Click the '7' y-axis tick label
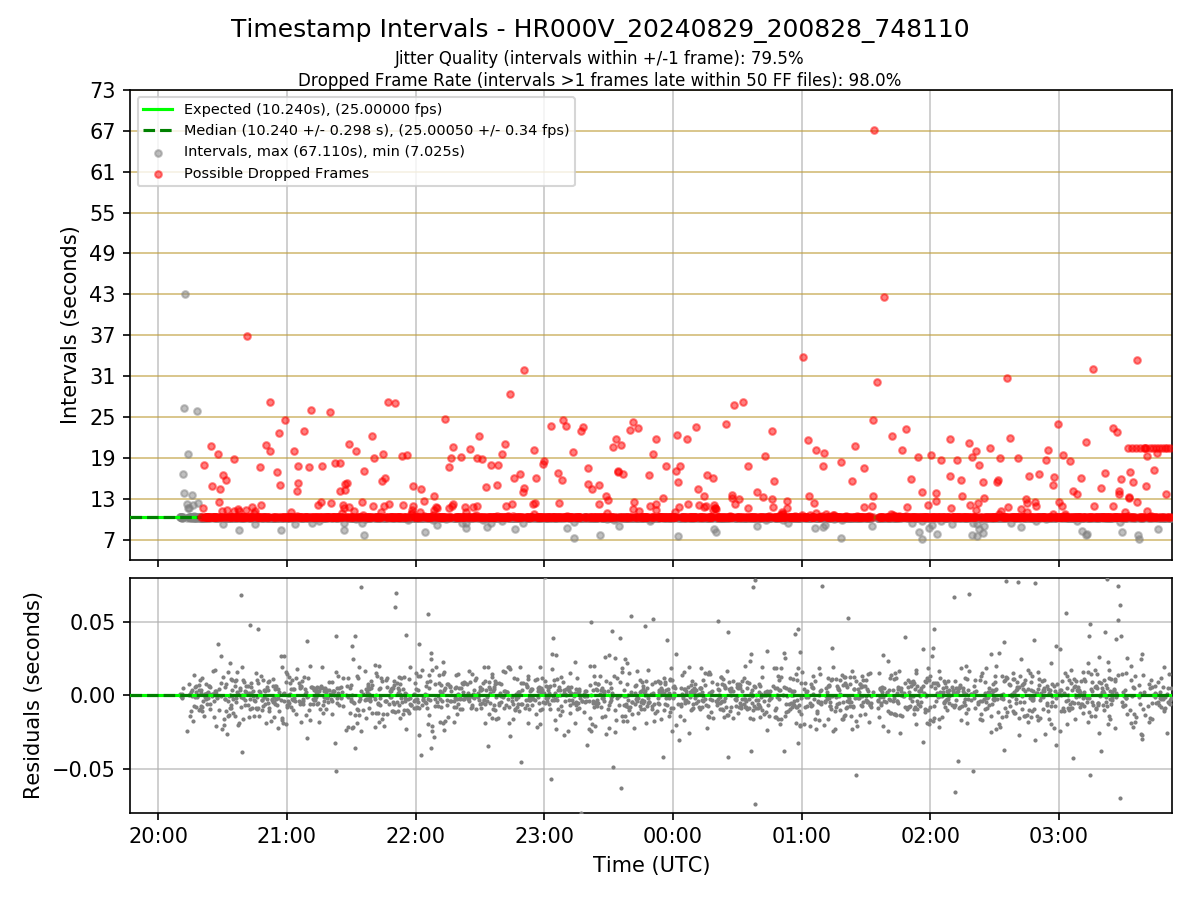 (x=110, y=541)
